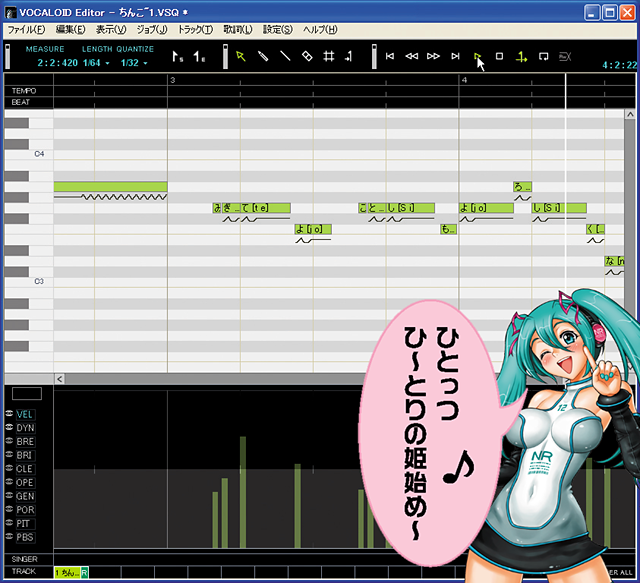Click the SINGER row label
Viewport: 640px width, 583px height.
24,559
